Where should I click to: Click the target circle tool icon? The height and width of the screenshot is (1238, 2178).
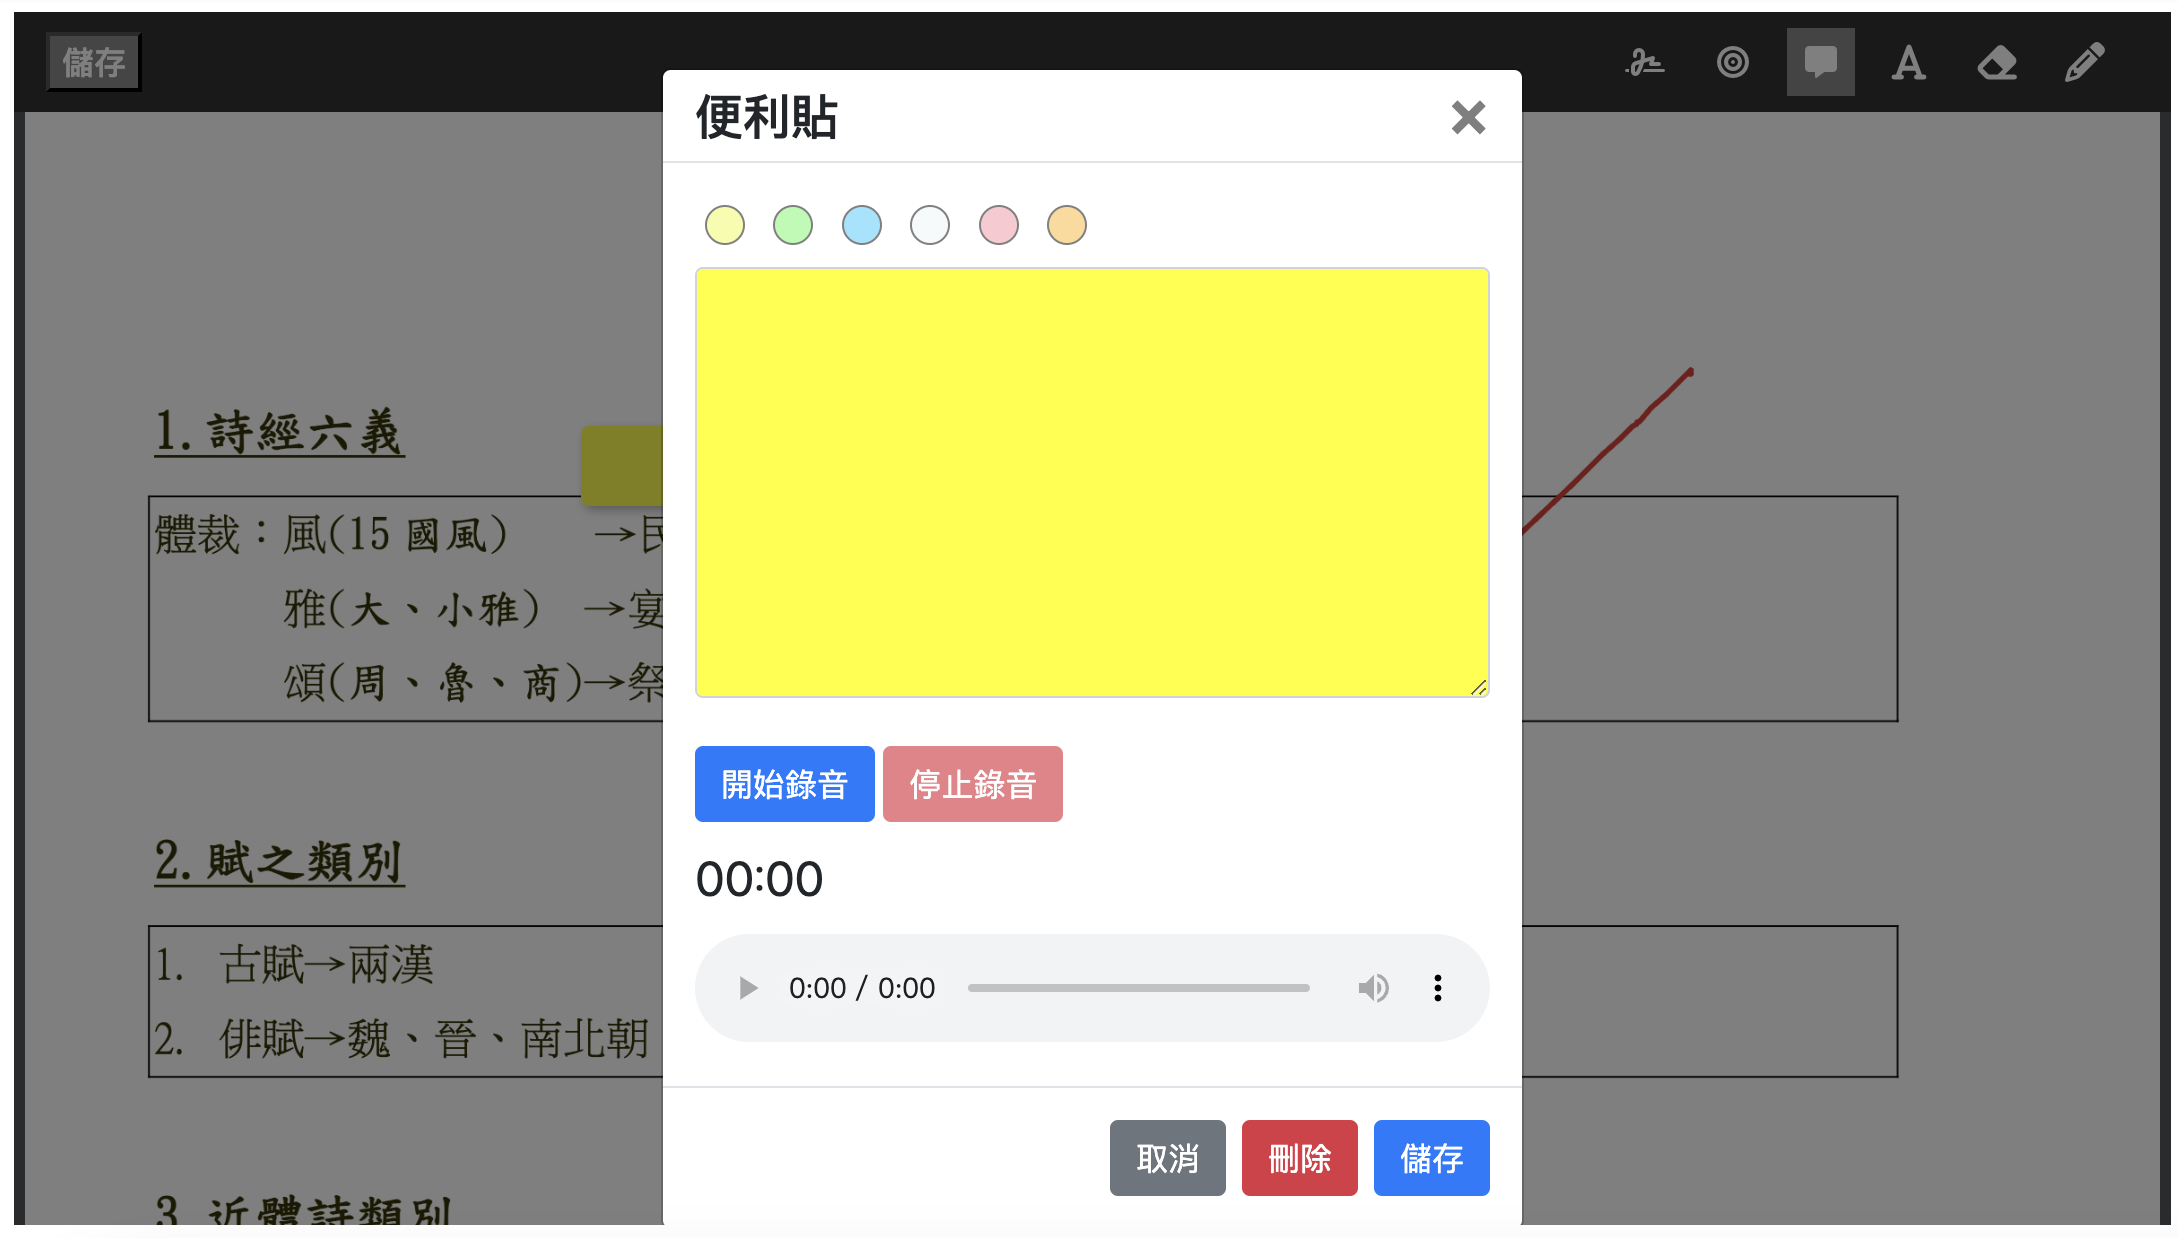click(1732, 63)
